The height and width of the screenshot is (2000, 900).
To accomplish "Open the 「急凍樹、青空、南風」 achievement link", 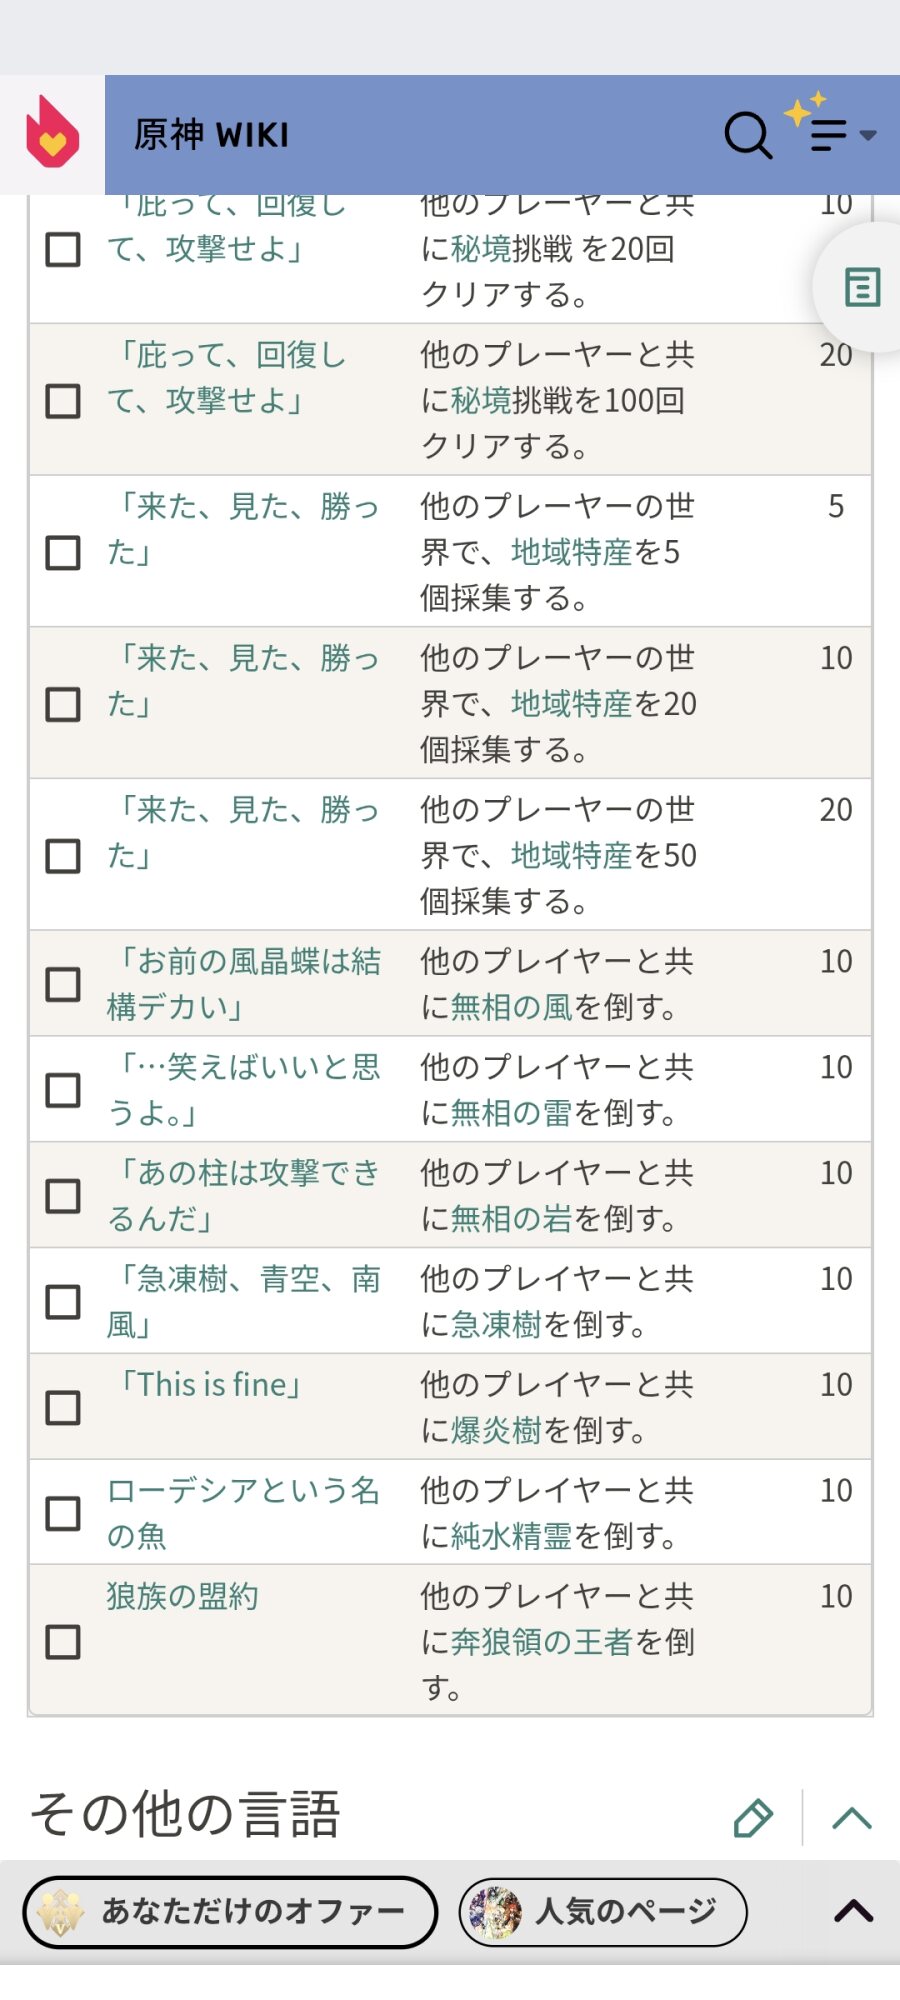I will (x=245, y=1301).
